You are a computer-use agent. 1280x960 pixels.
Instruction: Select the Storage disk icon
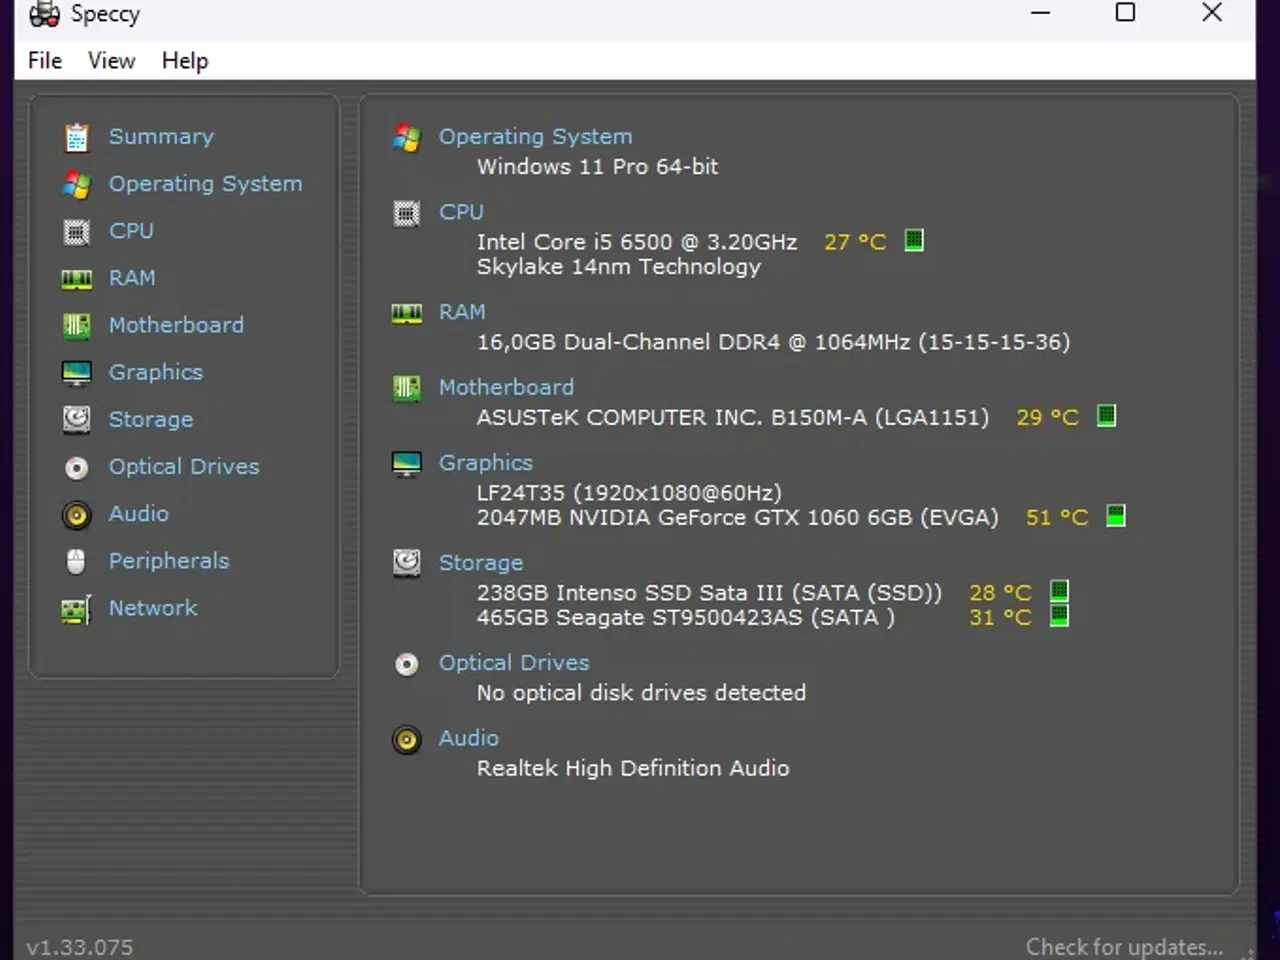point(76,419)
